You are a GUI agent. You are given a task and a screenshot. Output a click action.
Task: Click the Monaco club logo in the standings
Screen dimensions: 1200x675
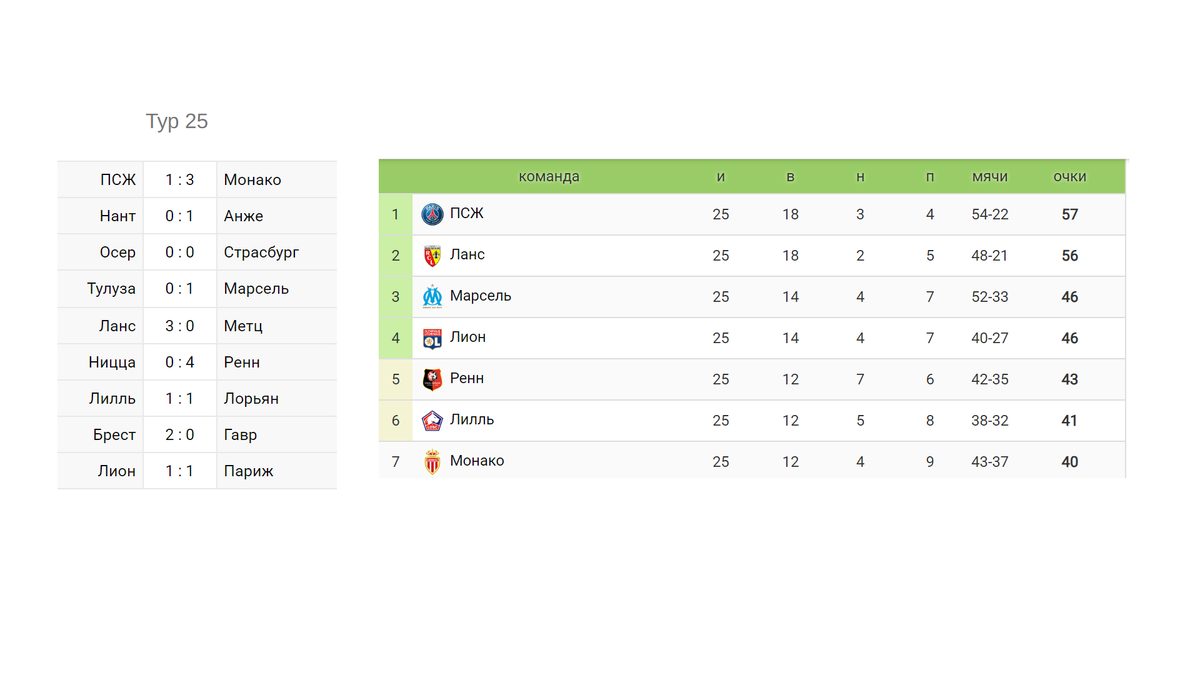coord(432,462)
